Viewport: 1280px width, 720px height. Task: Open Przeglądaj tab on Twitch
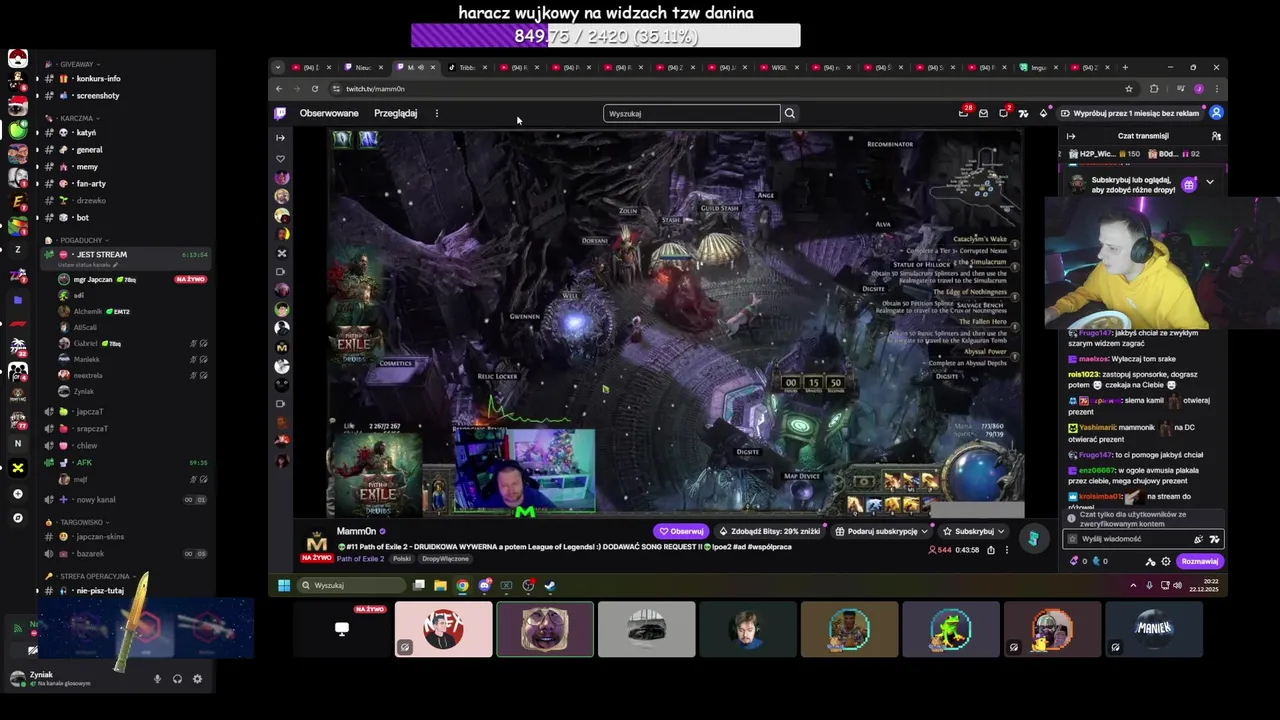395,113
